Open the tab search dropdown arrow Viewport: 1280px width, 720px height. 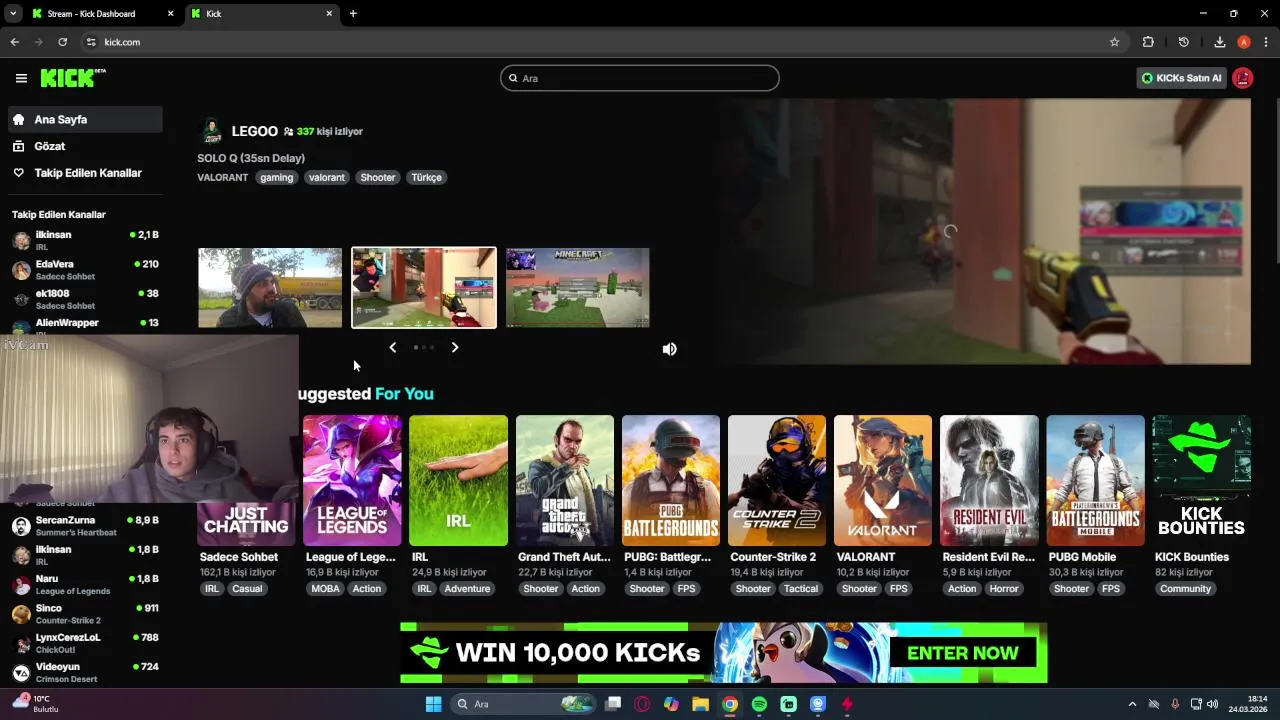click(13, 14)
